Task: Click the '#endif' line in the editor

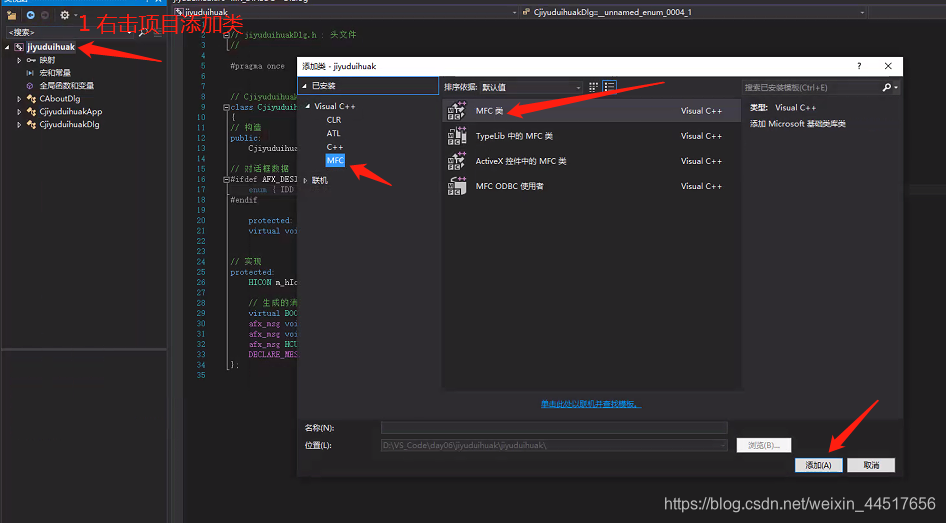Action: 244,200
